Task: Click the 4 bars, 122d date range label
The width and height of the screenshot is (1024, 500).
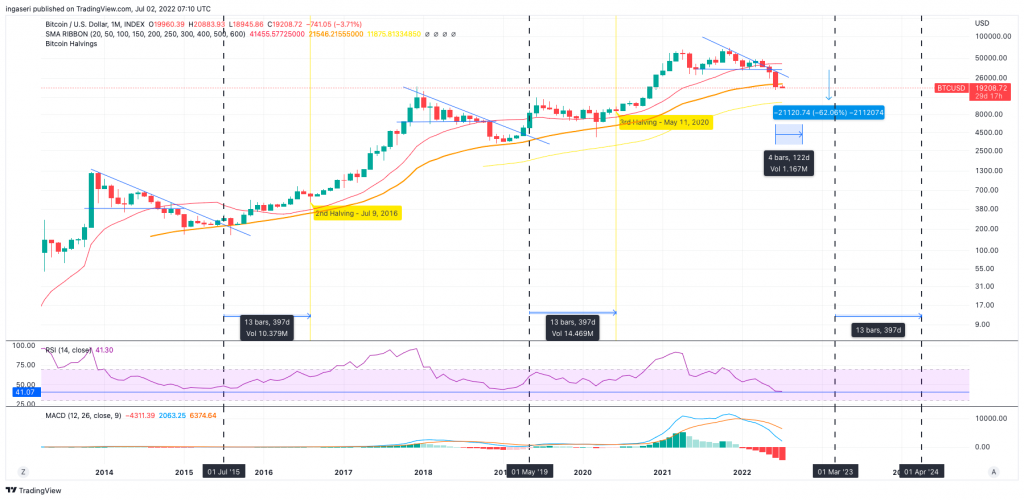Action: click(x=789, y=163)
